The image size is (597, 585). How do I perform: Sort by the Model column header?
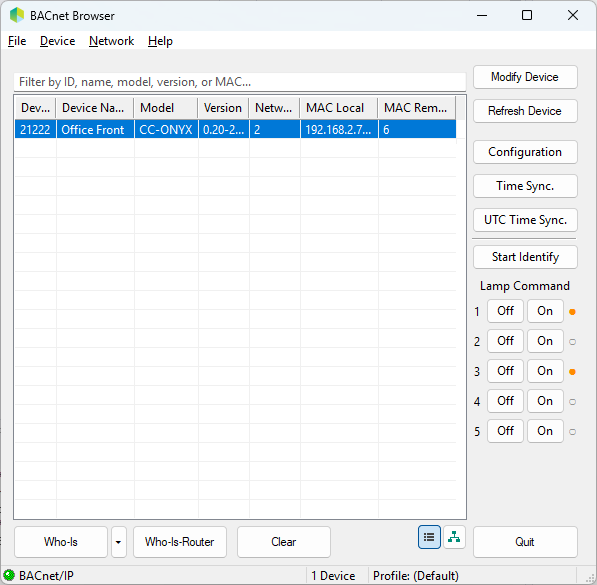coord(166,108)
